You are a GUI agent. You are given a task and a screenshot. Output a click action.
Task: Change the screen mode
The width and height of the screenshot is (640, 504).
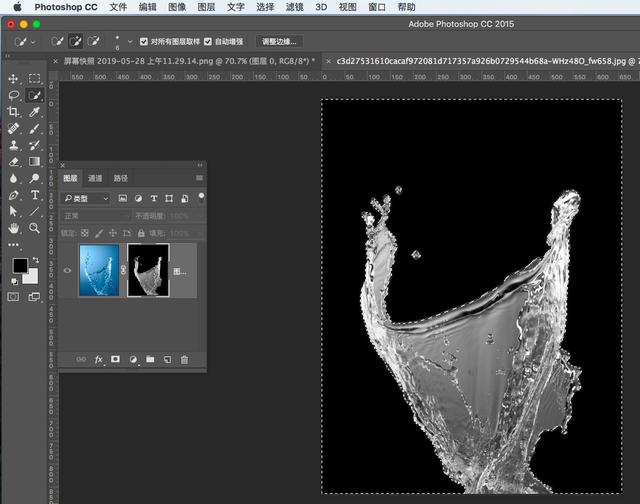pyautogui.click(x=34, y=297)
